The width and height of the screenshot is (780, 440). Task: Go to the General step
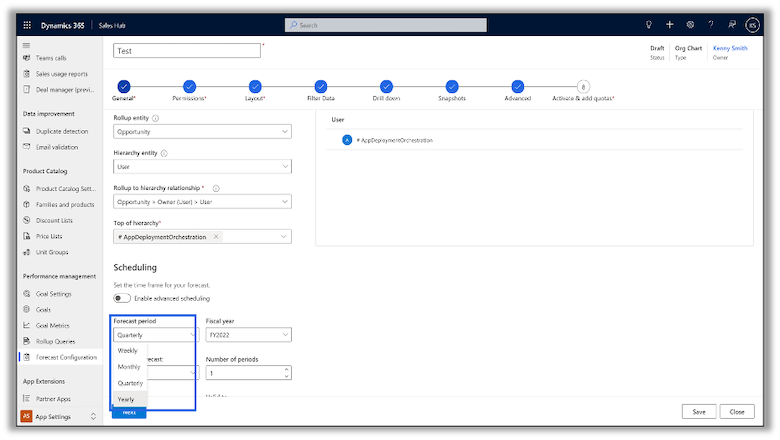(x=124, y=87)
